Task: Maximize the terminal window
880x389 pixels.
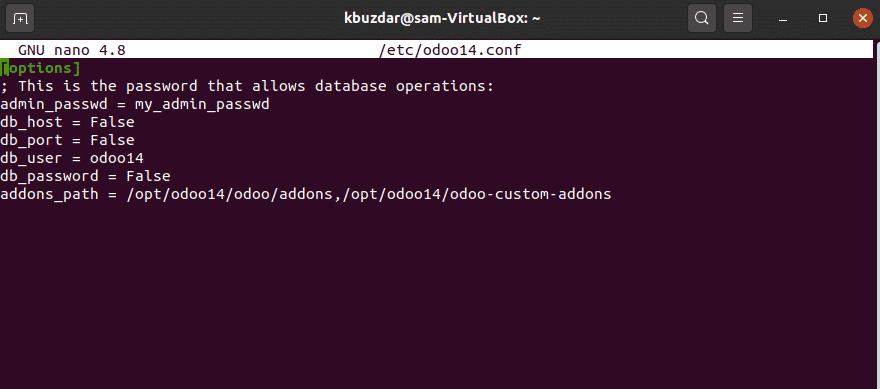Action: pos(823,19)
